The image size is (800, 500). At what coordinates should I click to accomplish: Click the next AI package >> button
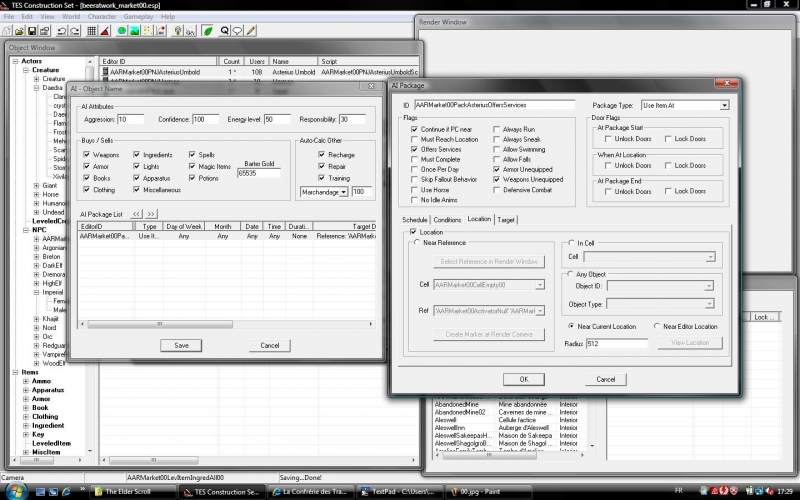151,214
